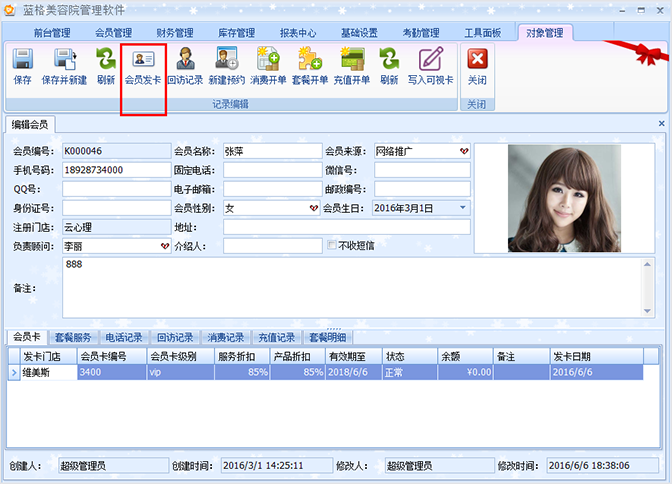The width and height of the screenshot is (672, 484).
Task: Click the 保存 (Save) toolbar icon
Action: pos(22,65)
